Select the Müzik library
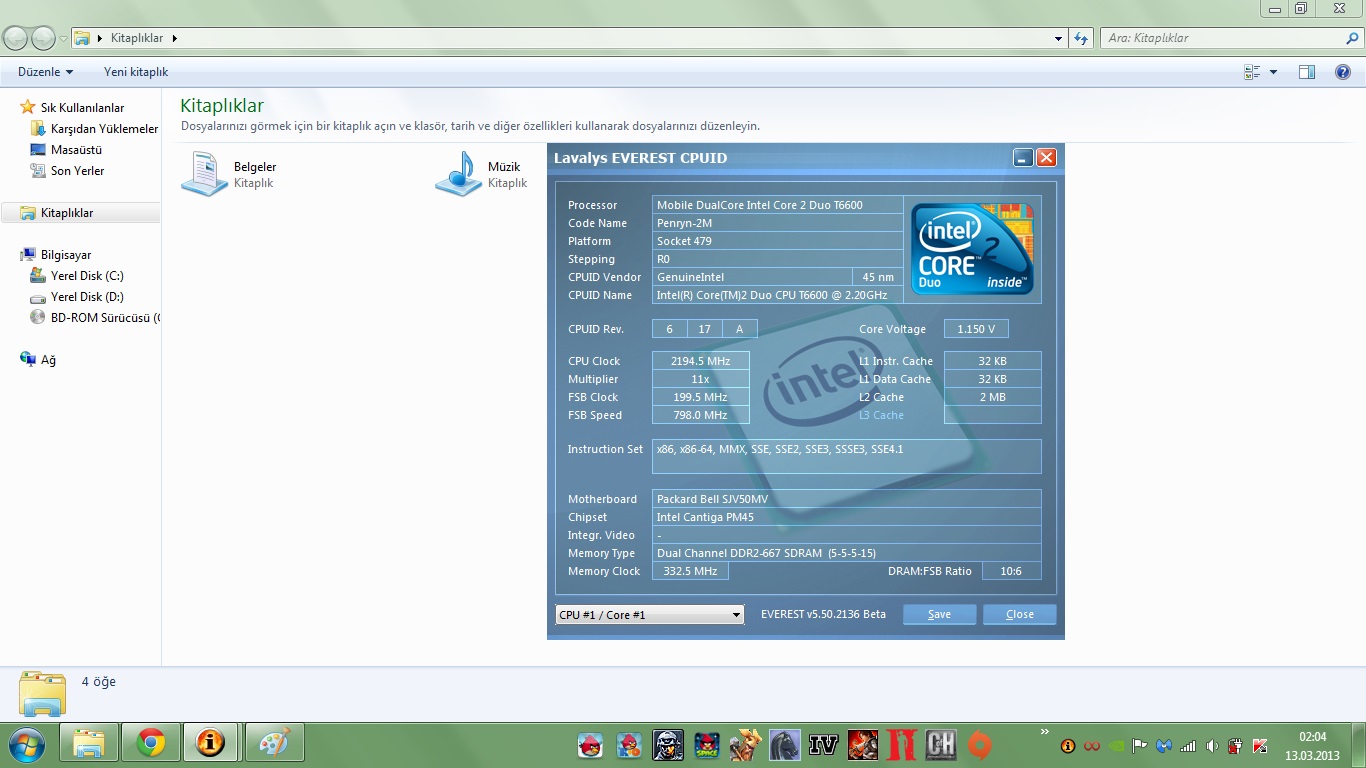The height and width of the screenshot is (768, 1366). click(x=482, y=174)
